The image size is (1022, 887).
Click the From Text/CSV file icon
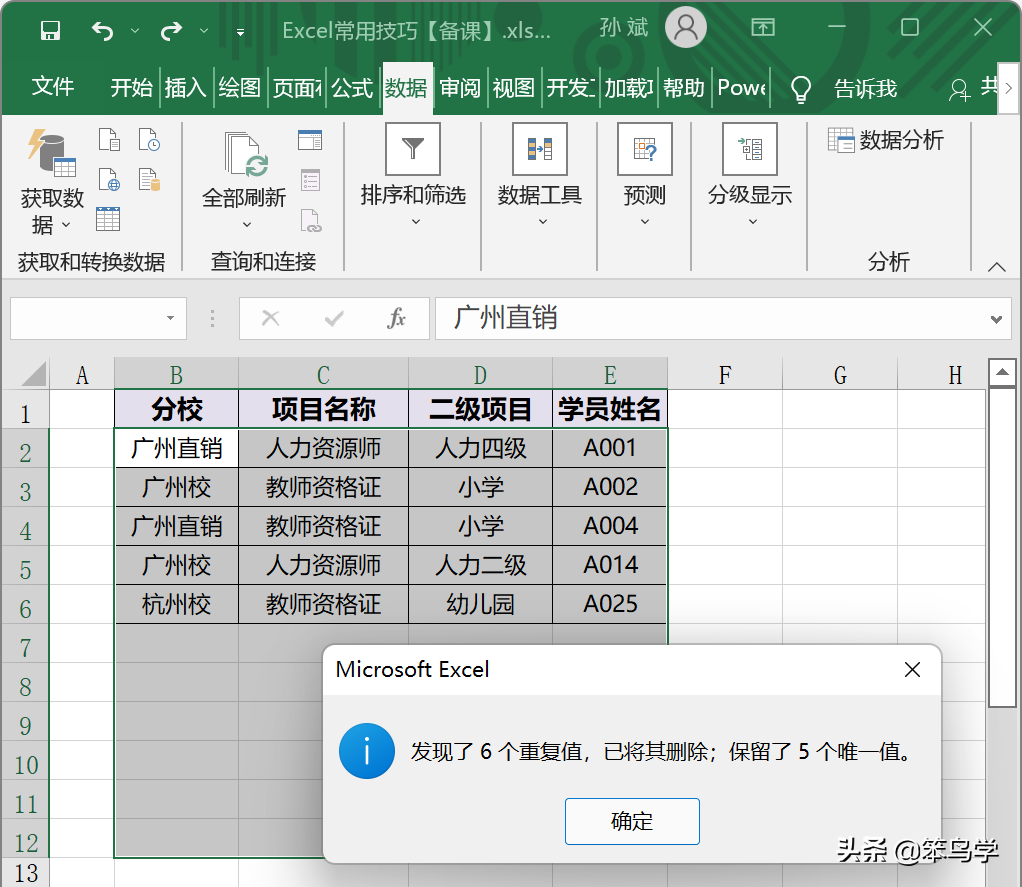(110, 139)
